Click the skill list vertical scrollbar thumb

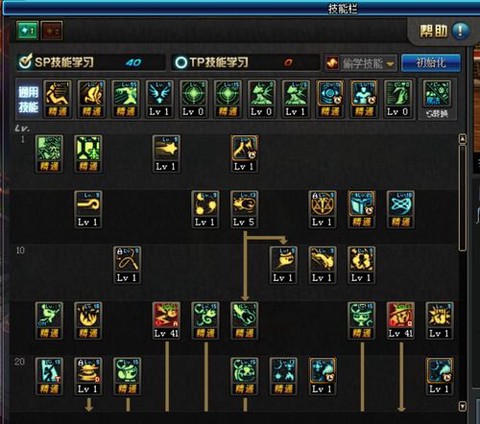[x=462, y=198]
